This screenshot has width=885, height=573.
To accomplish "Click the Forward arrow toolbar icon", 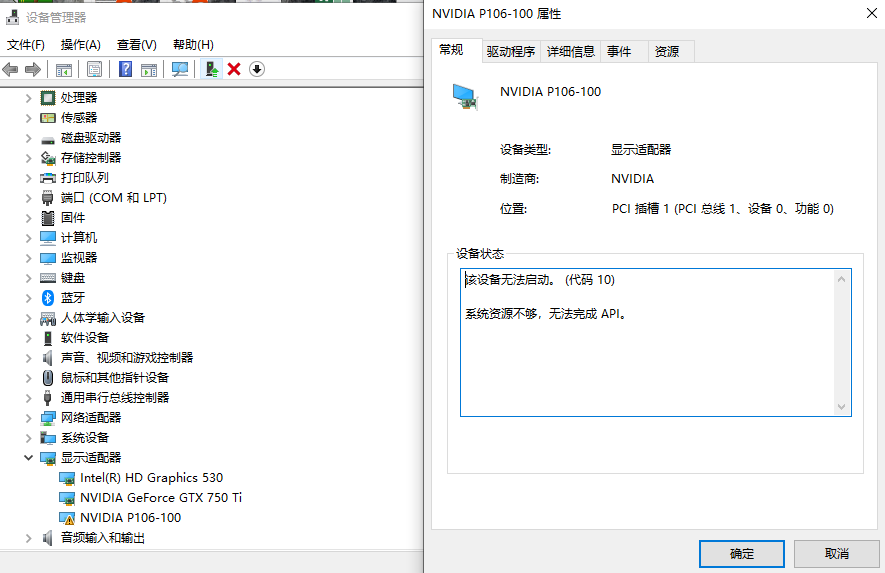I will pos(33,69).
